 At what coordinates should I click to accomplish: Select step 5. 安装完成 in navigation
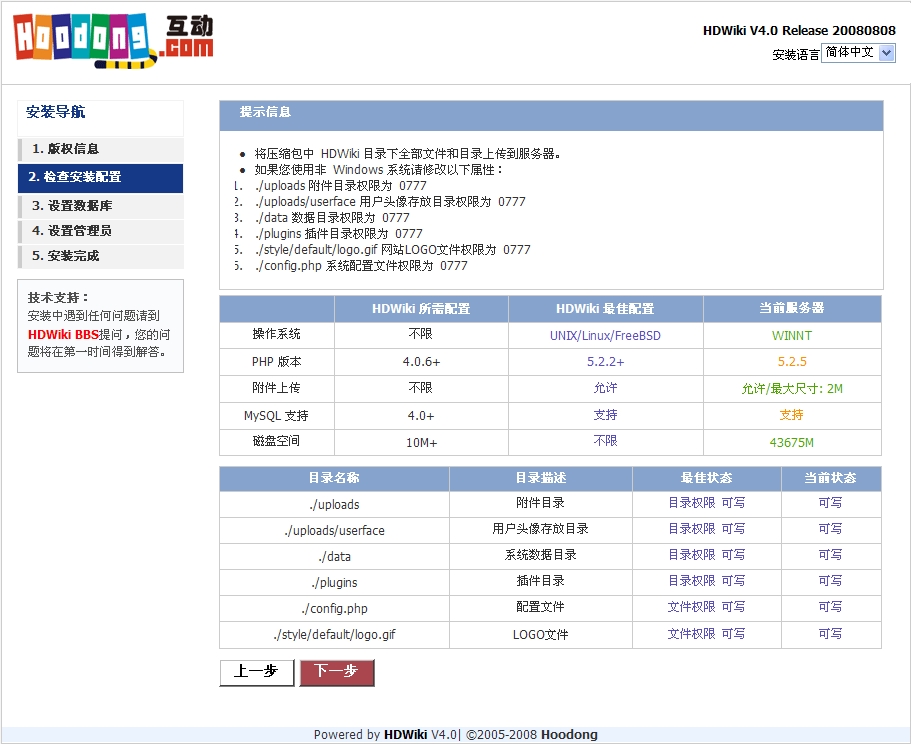click(101, 256)
